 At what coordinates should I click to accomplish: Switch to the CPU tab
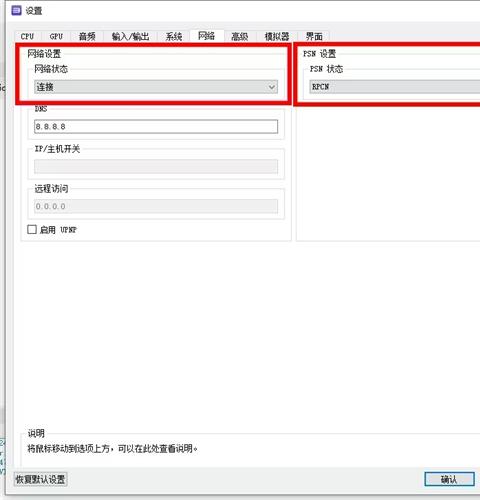pos(28,36)
